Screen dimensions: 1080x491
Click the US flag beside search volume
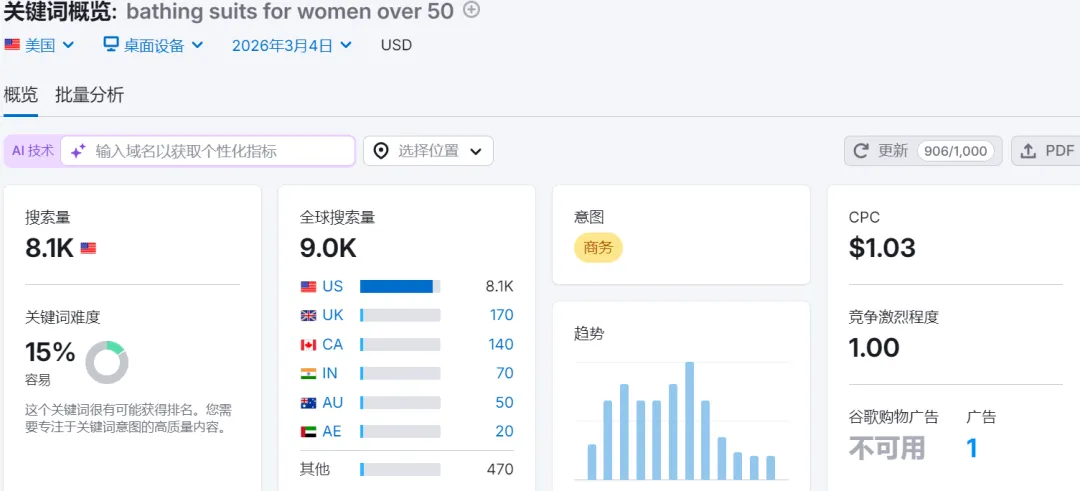point(88,248)
